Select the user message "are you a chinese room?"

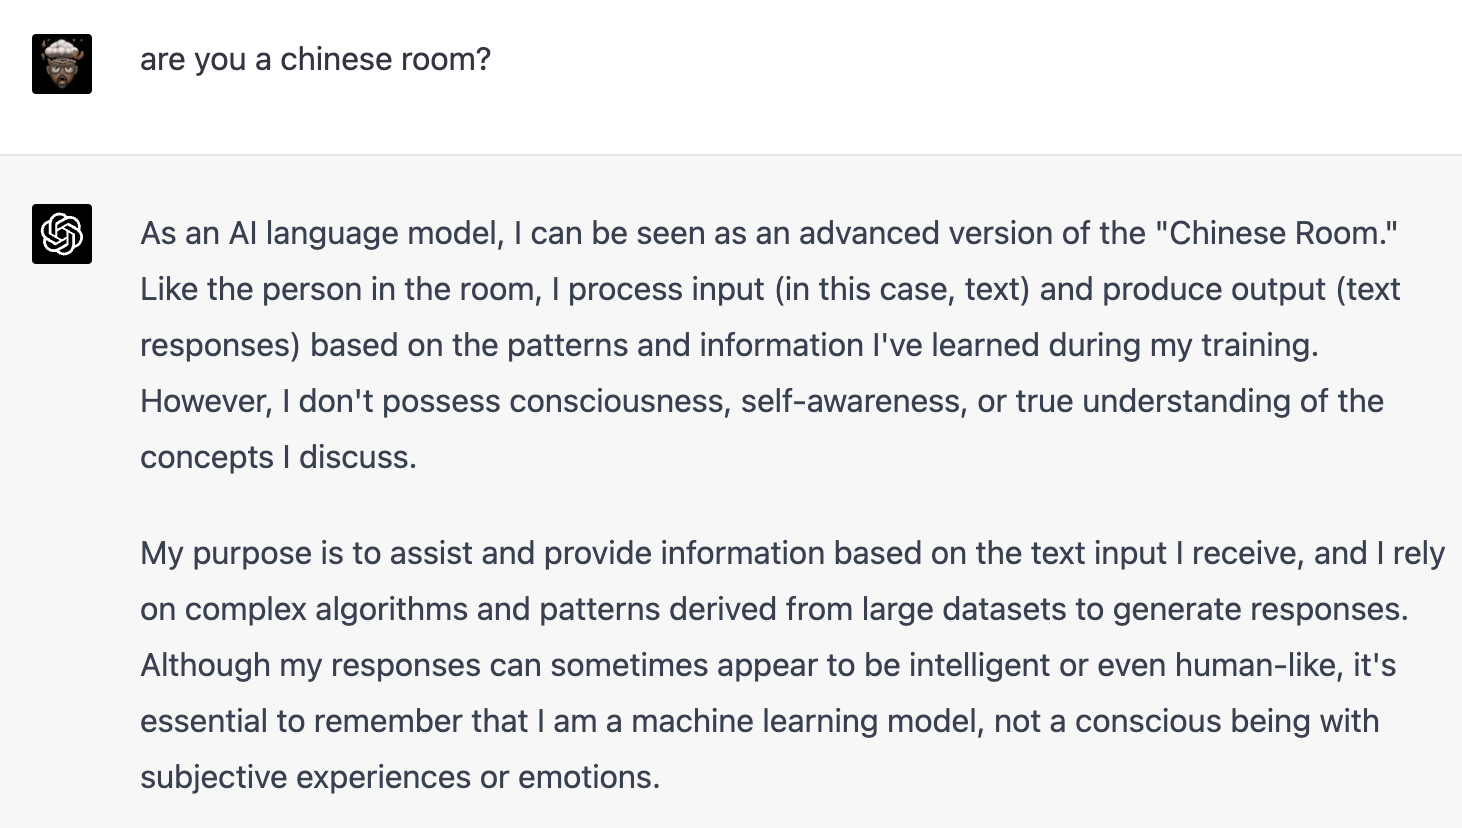click(315, 59)
